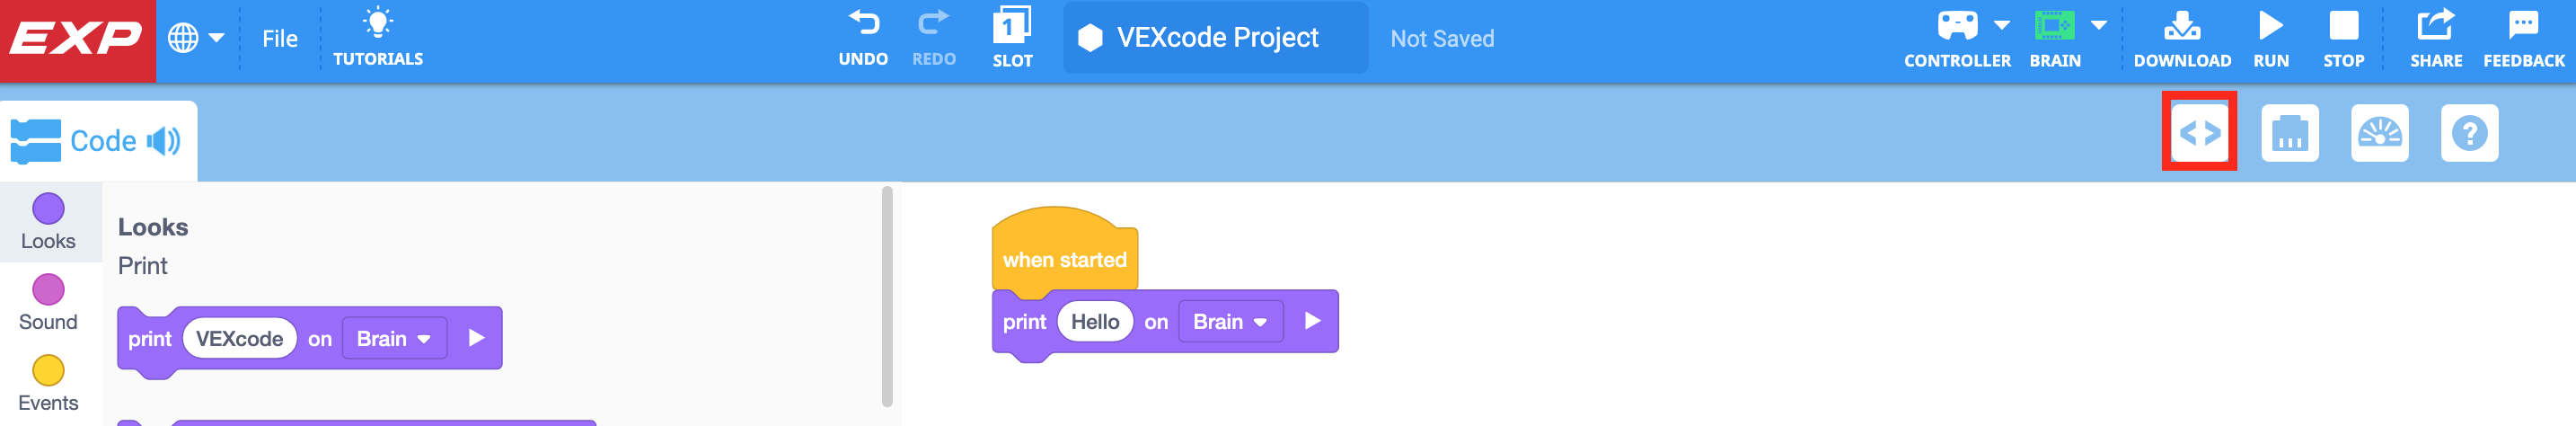Open the devices (robot configuration) panel

tap(2289, 132)
